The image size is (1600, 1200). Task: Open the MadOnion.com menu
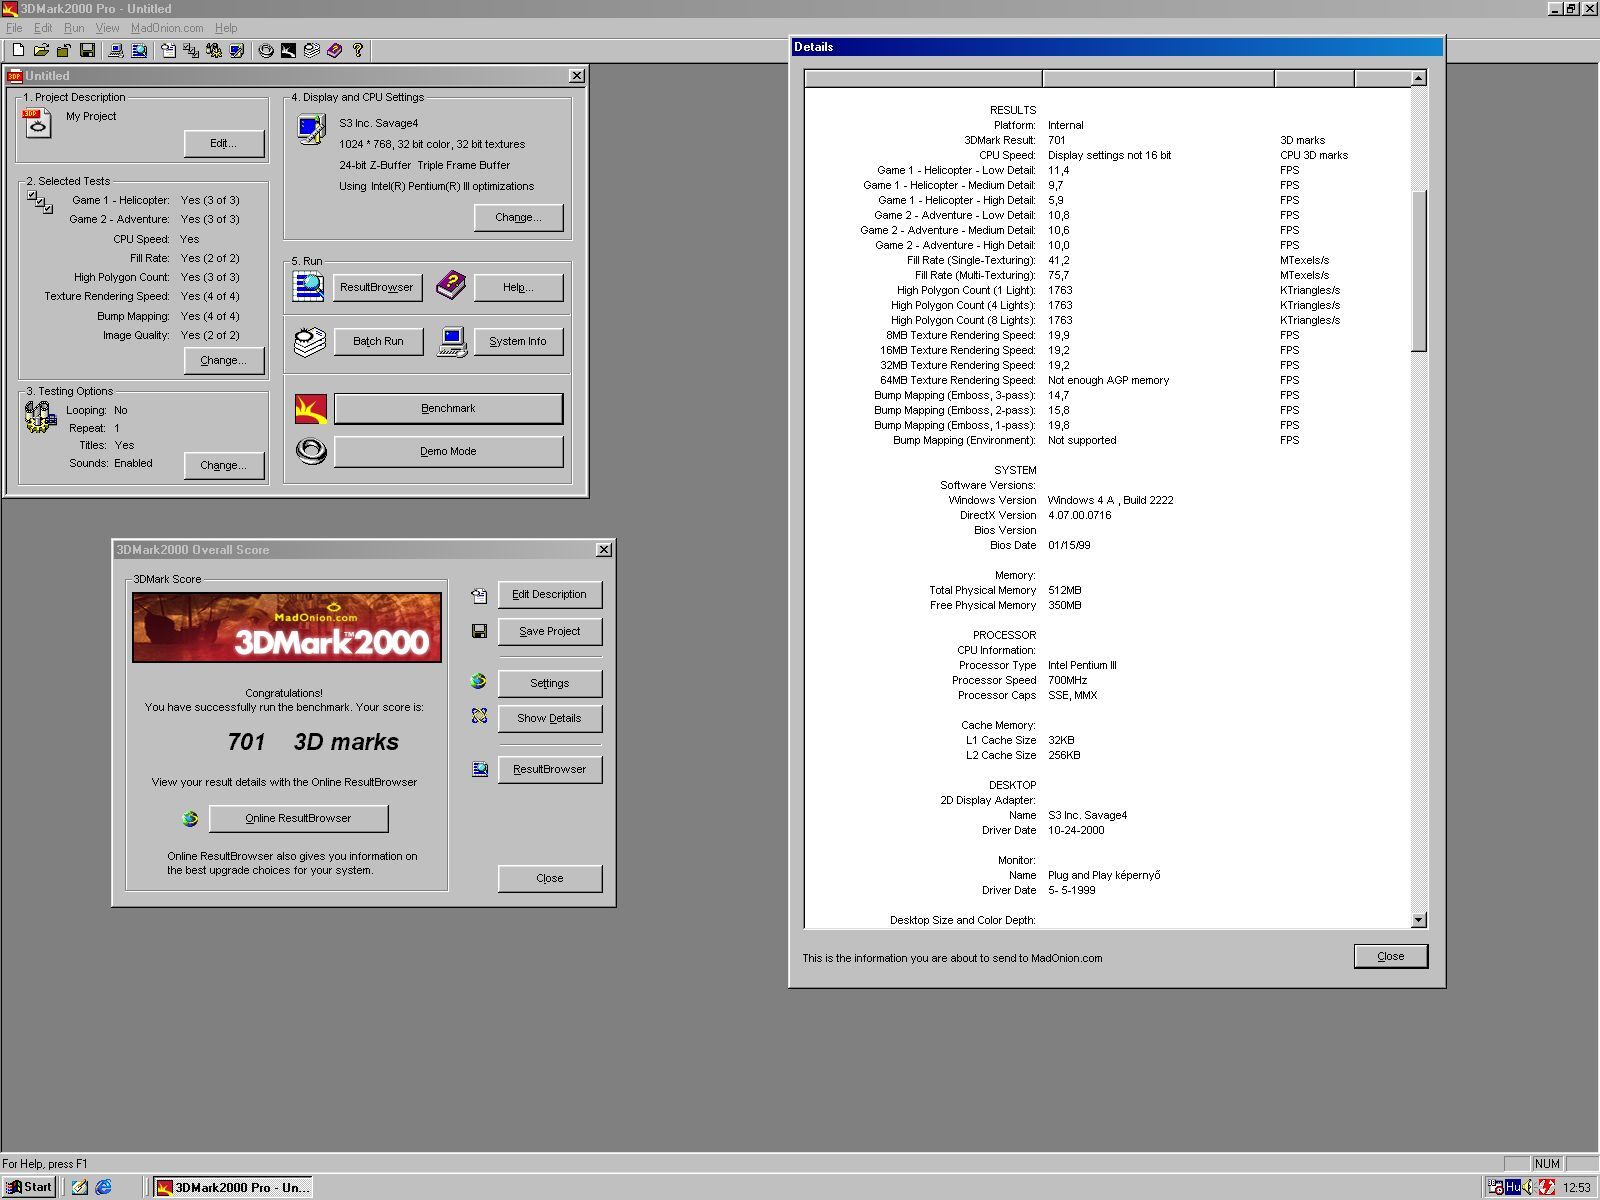click(167, 28)
